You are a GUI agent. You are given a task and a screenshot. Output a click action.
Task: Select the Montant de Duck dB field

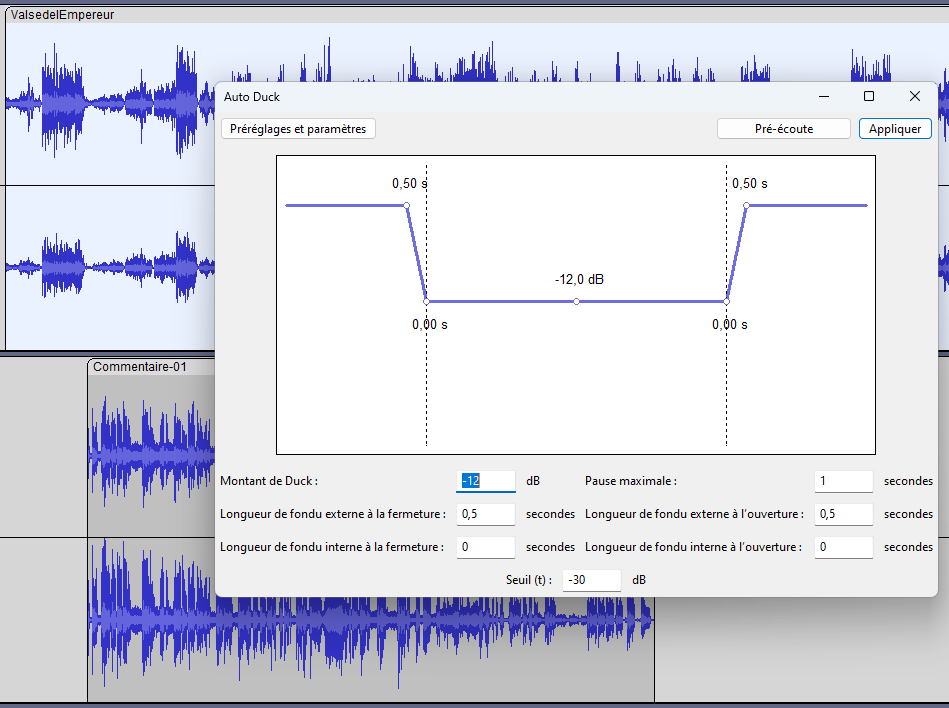point(486,481)
